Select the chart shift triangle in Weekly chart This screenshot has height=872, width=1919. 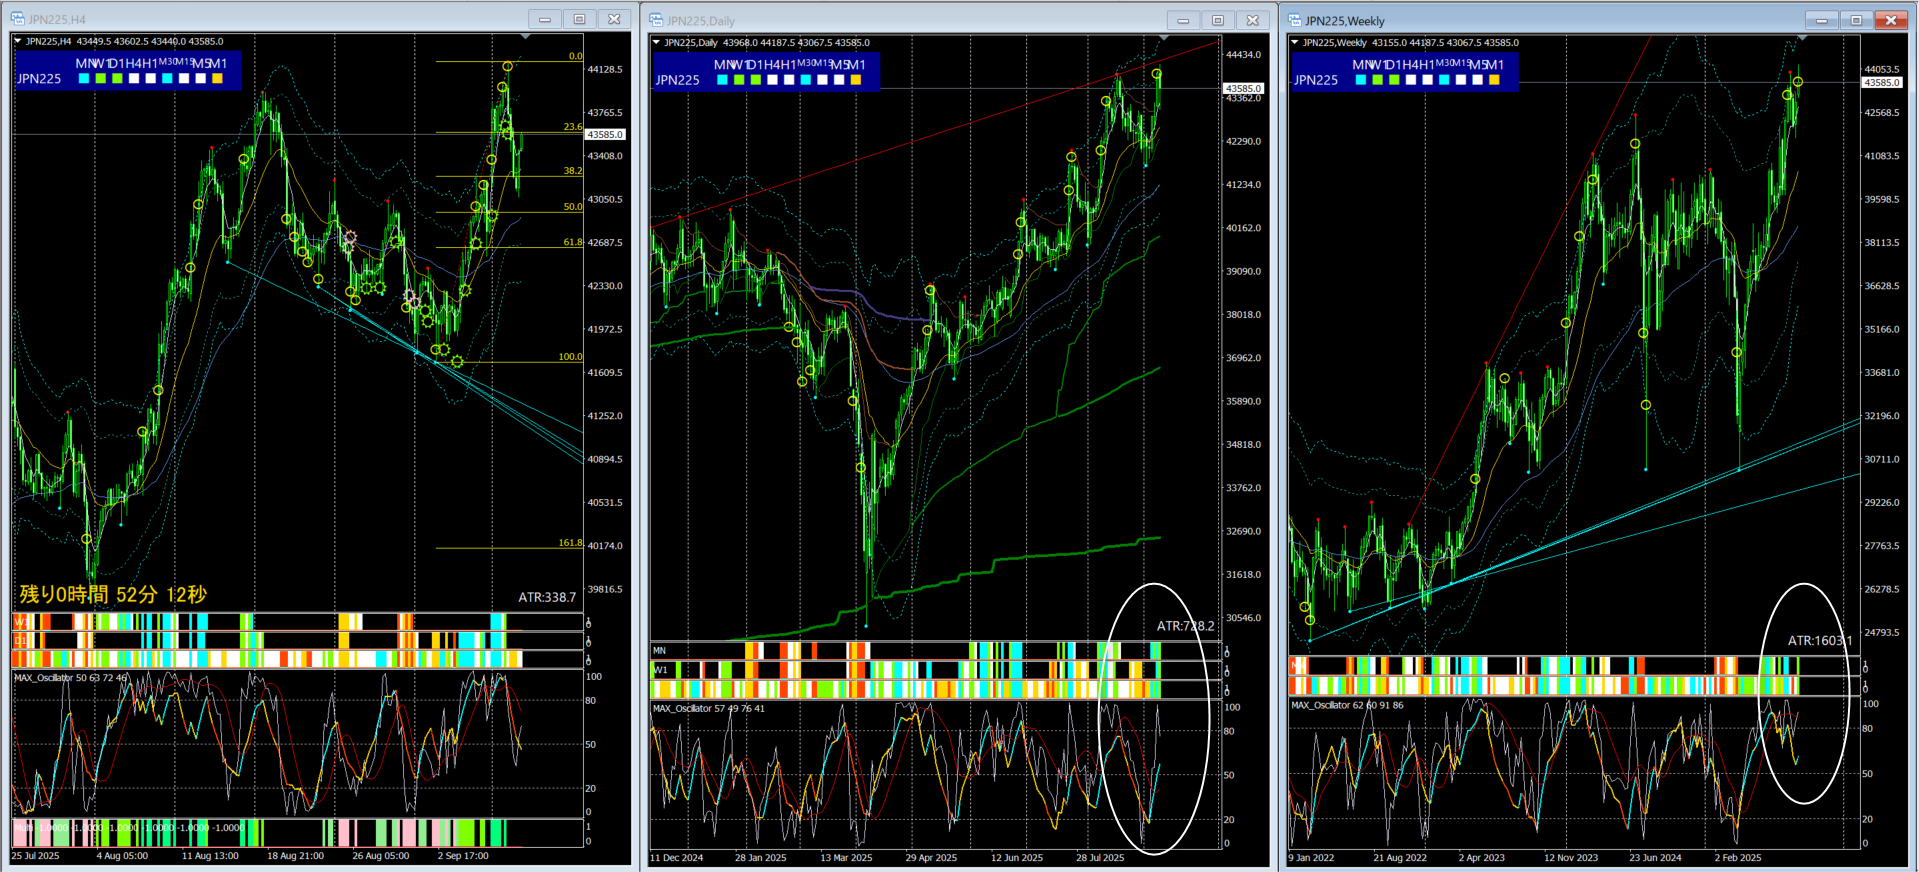1802,38
